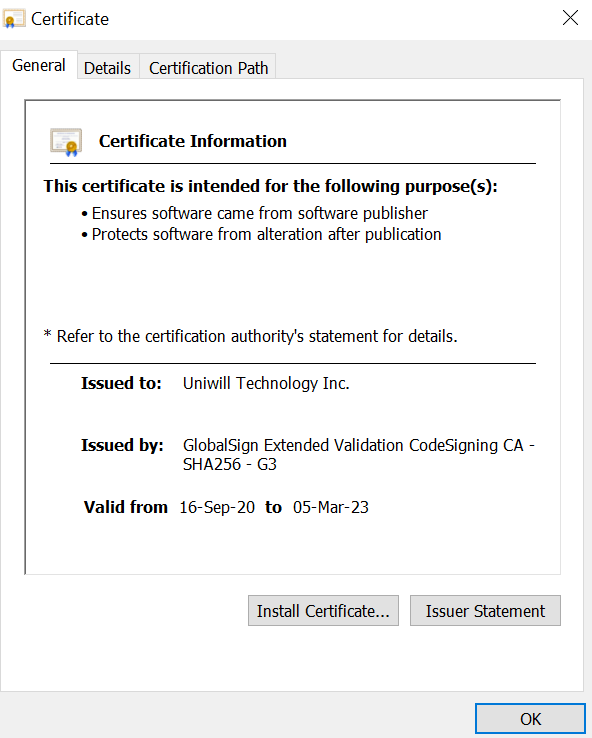592x738 pixels.
Task: Click the expiry date 05-Mar-23
Action: [331, 507]
